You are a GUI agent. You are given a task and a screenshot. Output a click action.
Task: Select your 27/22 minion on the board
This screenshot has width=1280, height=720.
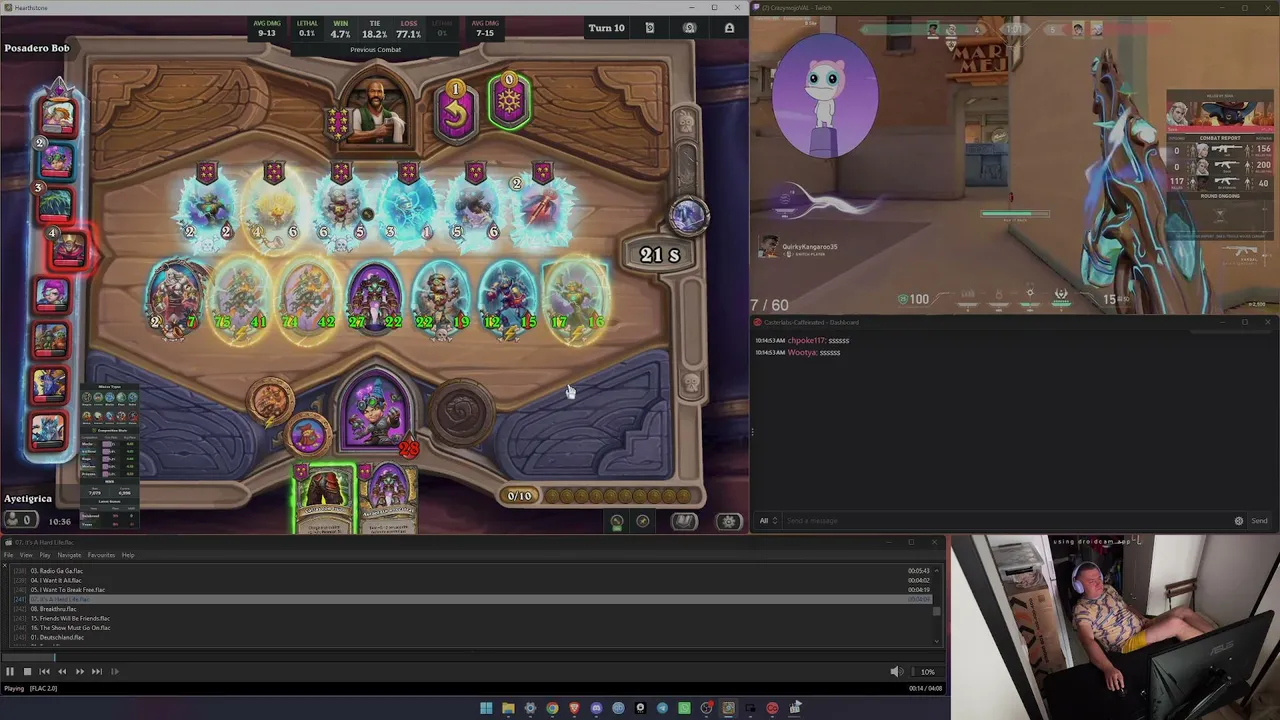(x=375, y=297)
